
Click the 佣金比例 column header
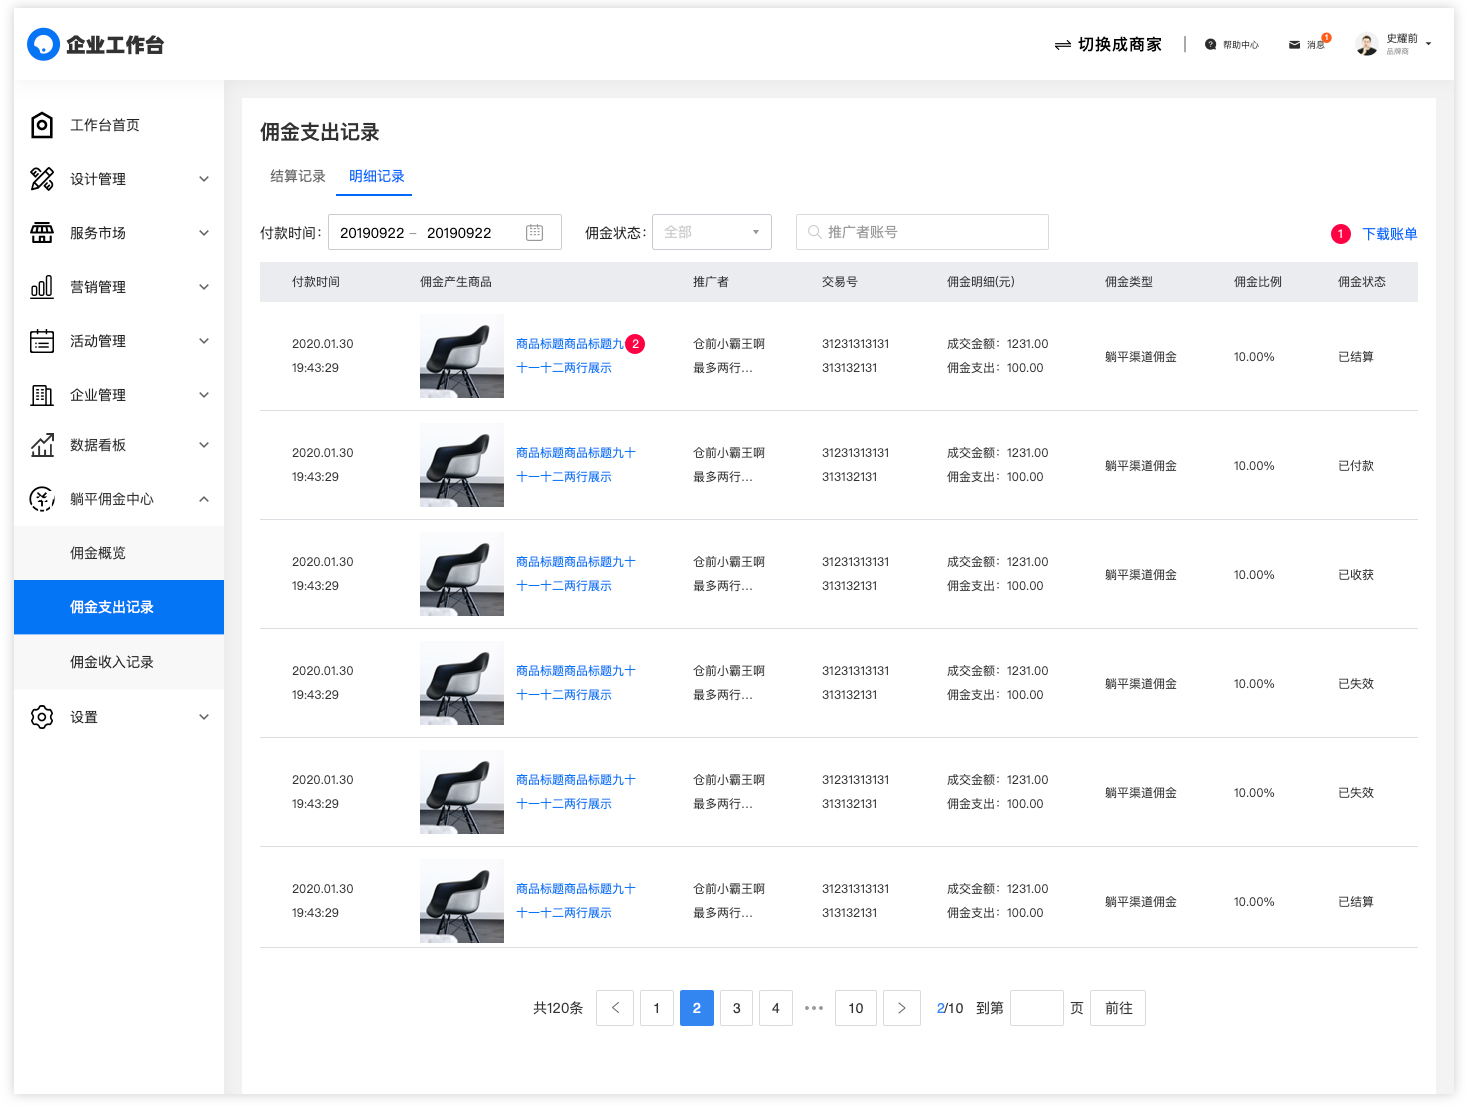[x=1258, y=282]
